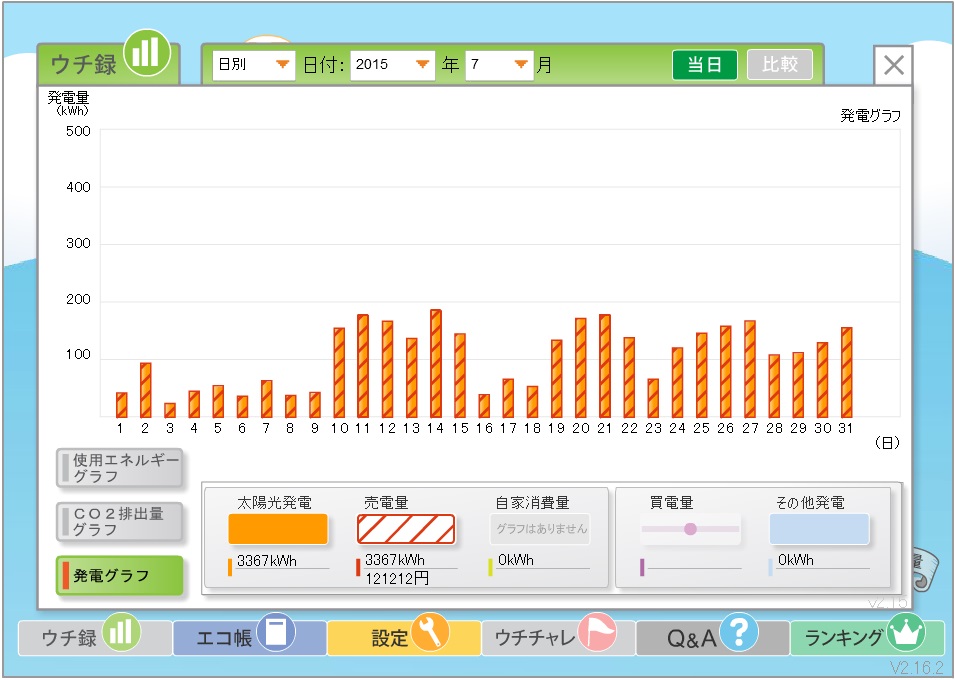Click the bar for day 21
Image resolution: width=955 pixels, height=680 pixels.
[x=605, y=366]
